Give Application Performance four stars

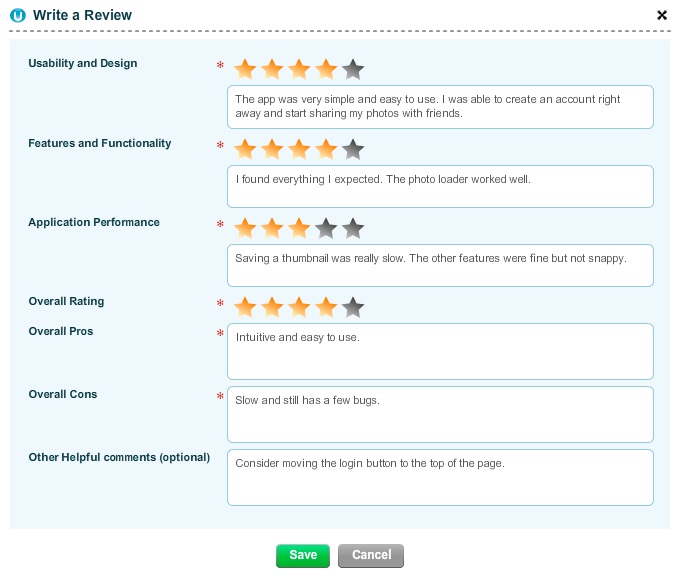click(326, 228)
